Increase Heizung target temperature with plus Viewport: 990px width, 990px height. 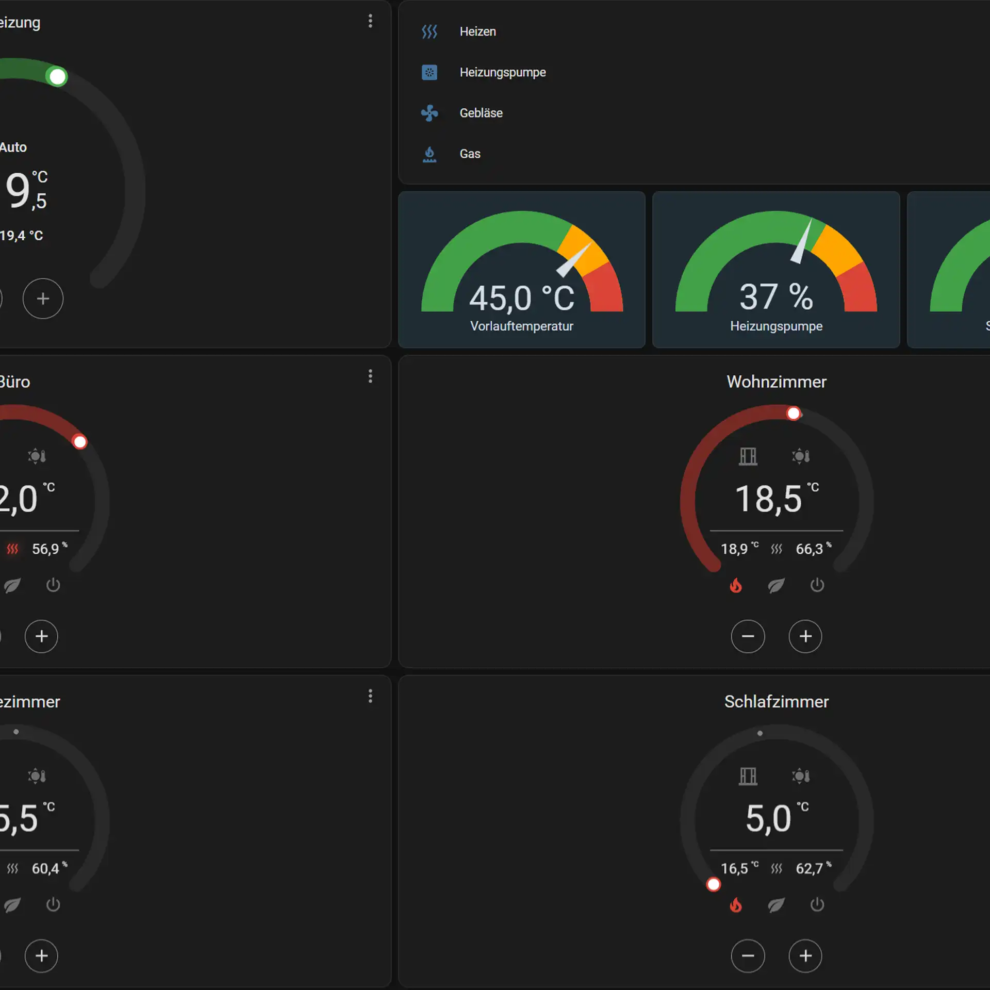tap(43, 299)
